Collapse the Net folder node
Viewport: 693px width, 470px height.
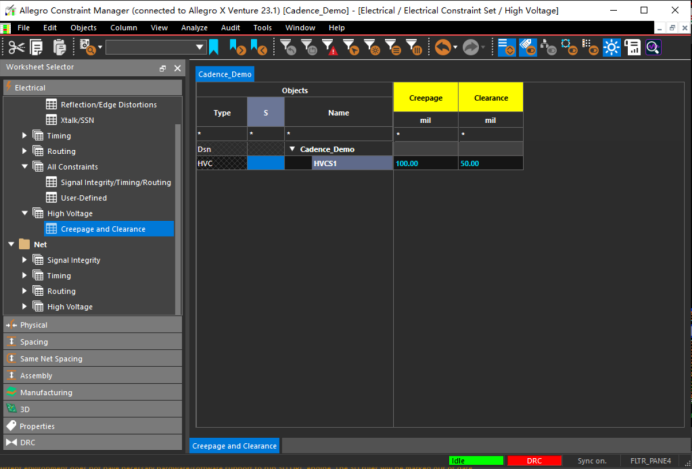point(11,244)
